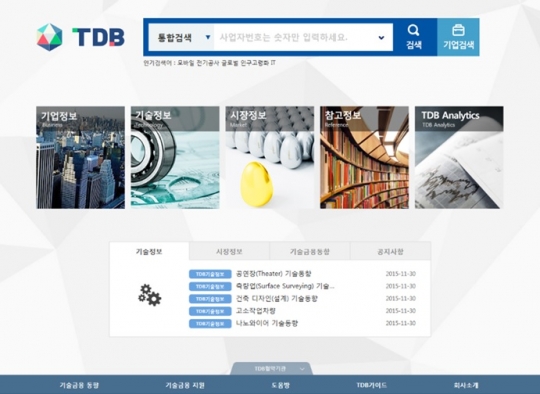Click 기술금융 지원 in the footer menu

pyautogui.click(x=185, y=385)
